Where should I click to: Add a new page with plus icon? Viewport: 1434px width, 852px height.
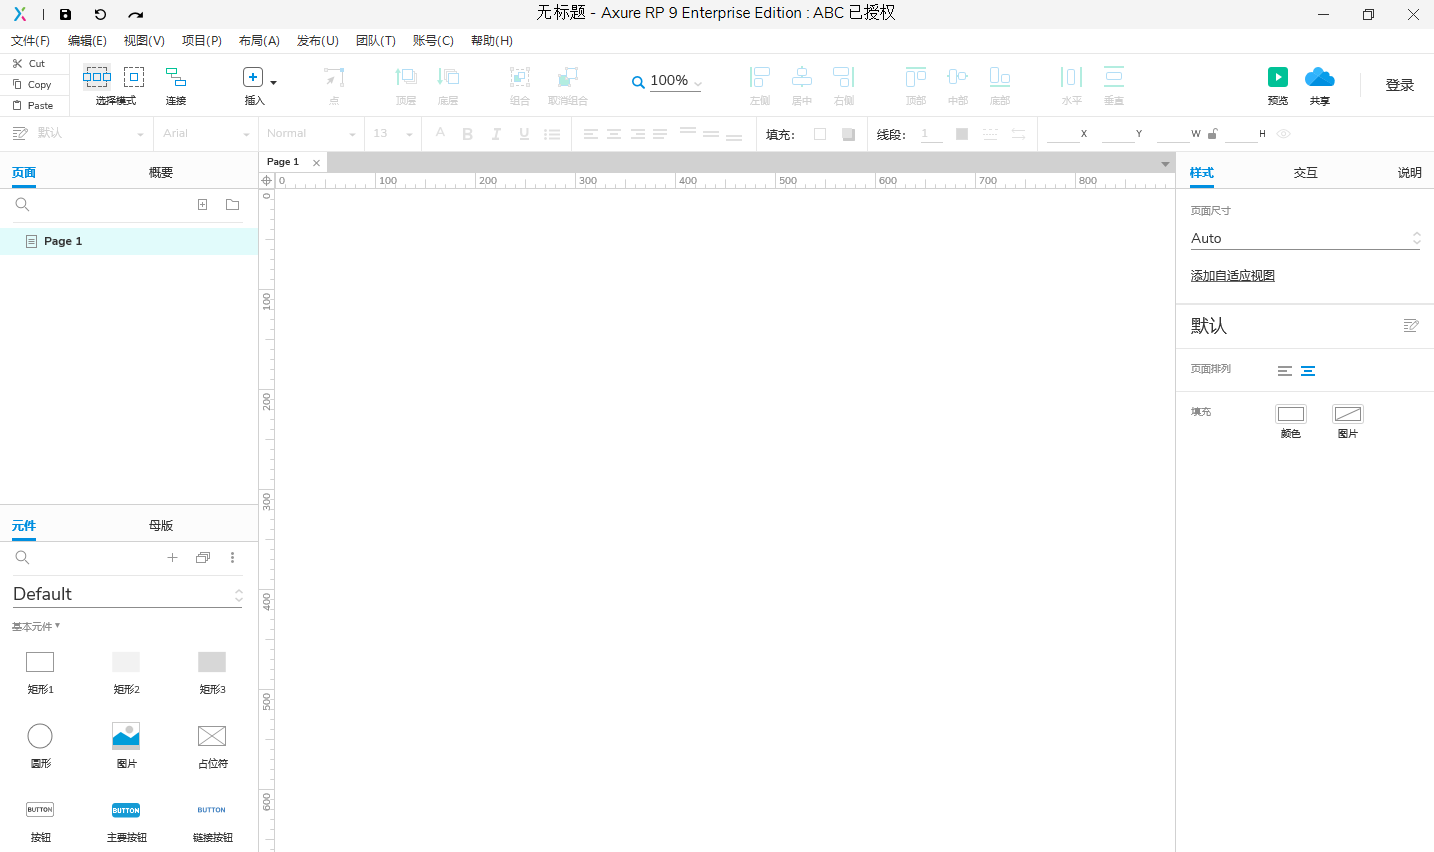coord(202,205)
